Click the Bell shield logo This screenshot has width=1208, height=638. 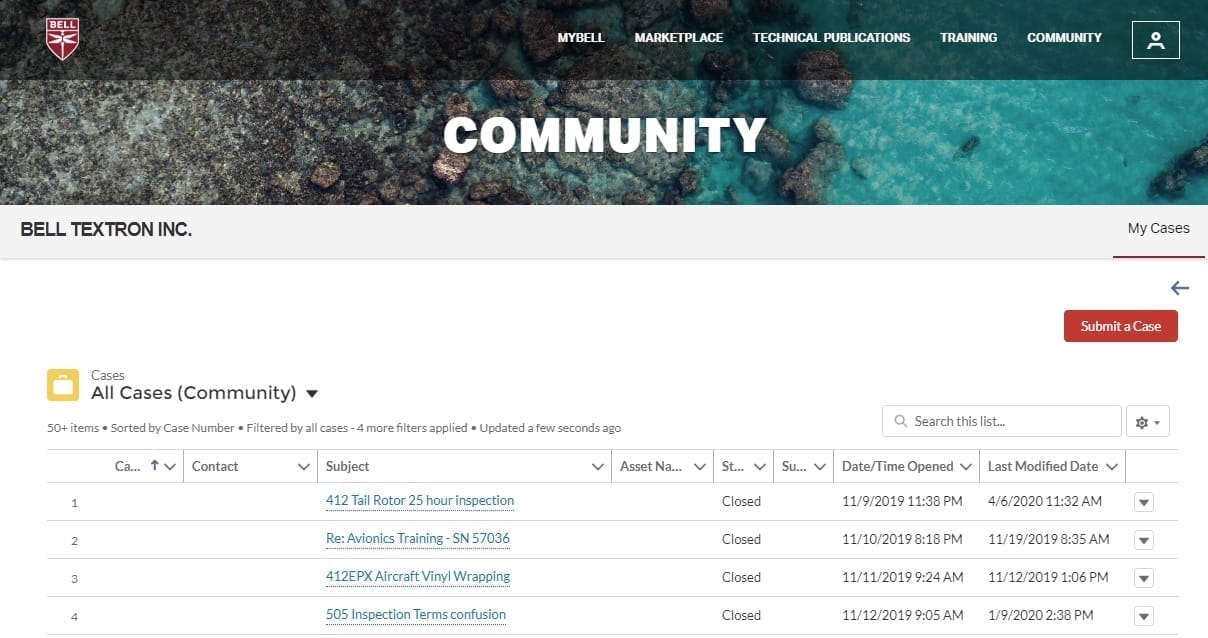pyautogui.click(x=62, y=39)
